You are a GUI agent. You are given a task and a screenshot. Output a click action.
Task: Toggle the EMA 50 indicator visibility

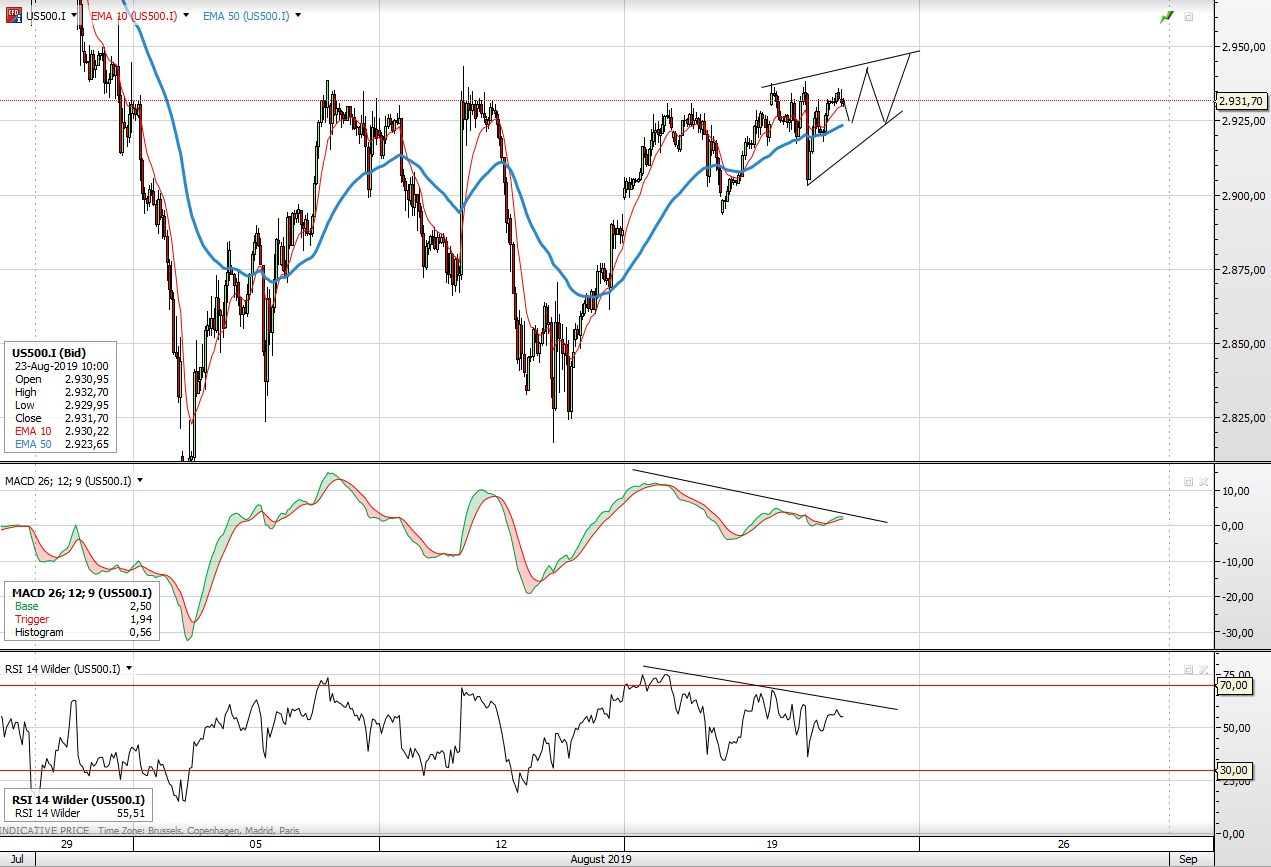click(296, 15)
